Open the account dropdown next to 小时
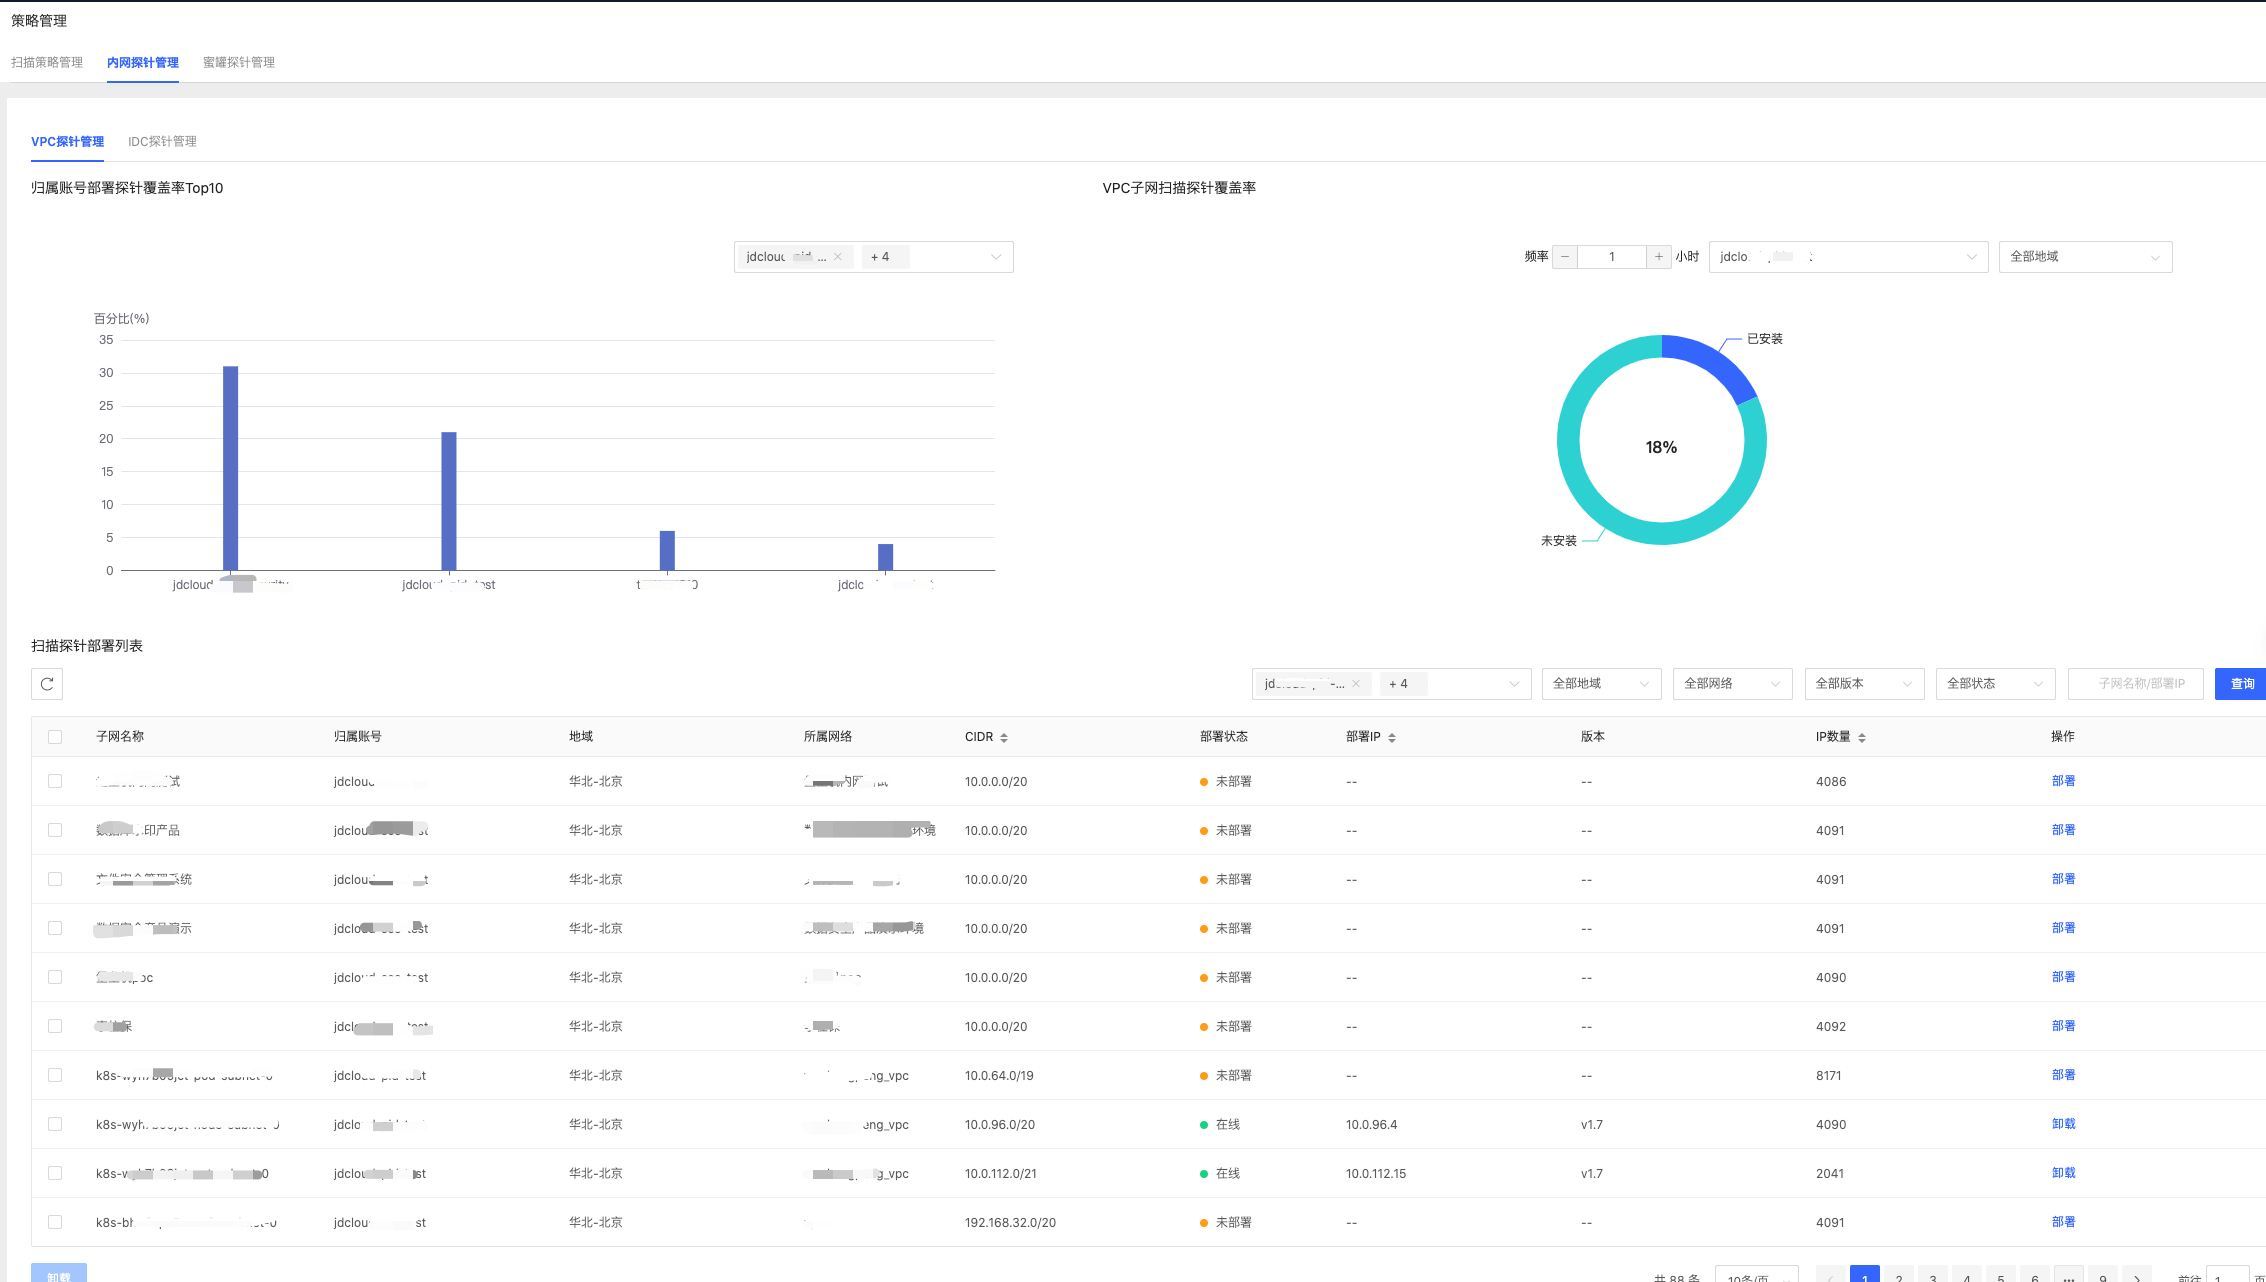Image resolution: width=2266 pixels, height=1282 pixels. click(x=1848, y=257)
